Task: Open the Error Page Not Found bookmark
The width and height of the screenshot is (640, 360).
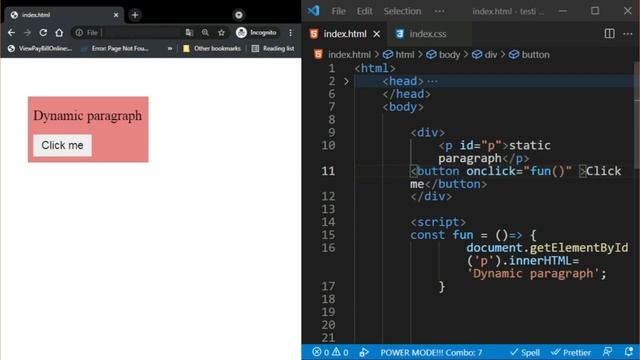Action: (x=115, y=49)
